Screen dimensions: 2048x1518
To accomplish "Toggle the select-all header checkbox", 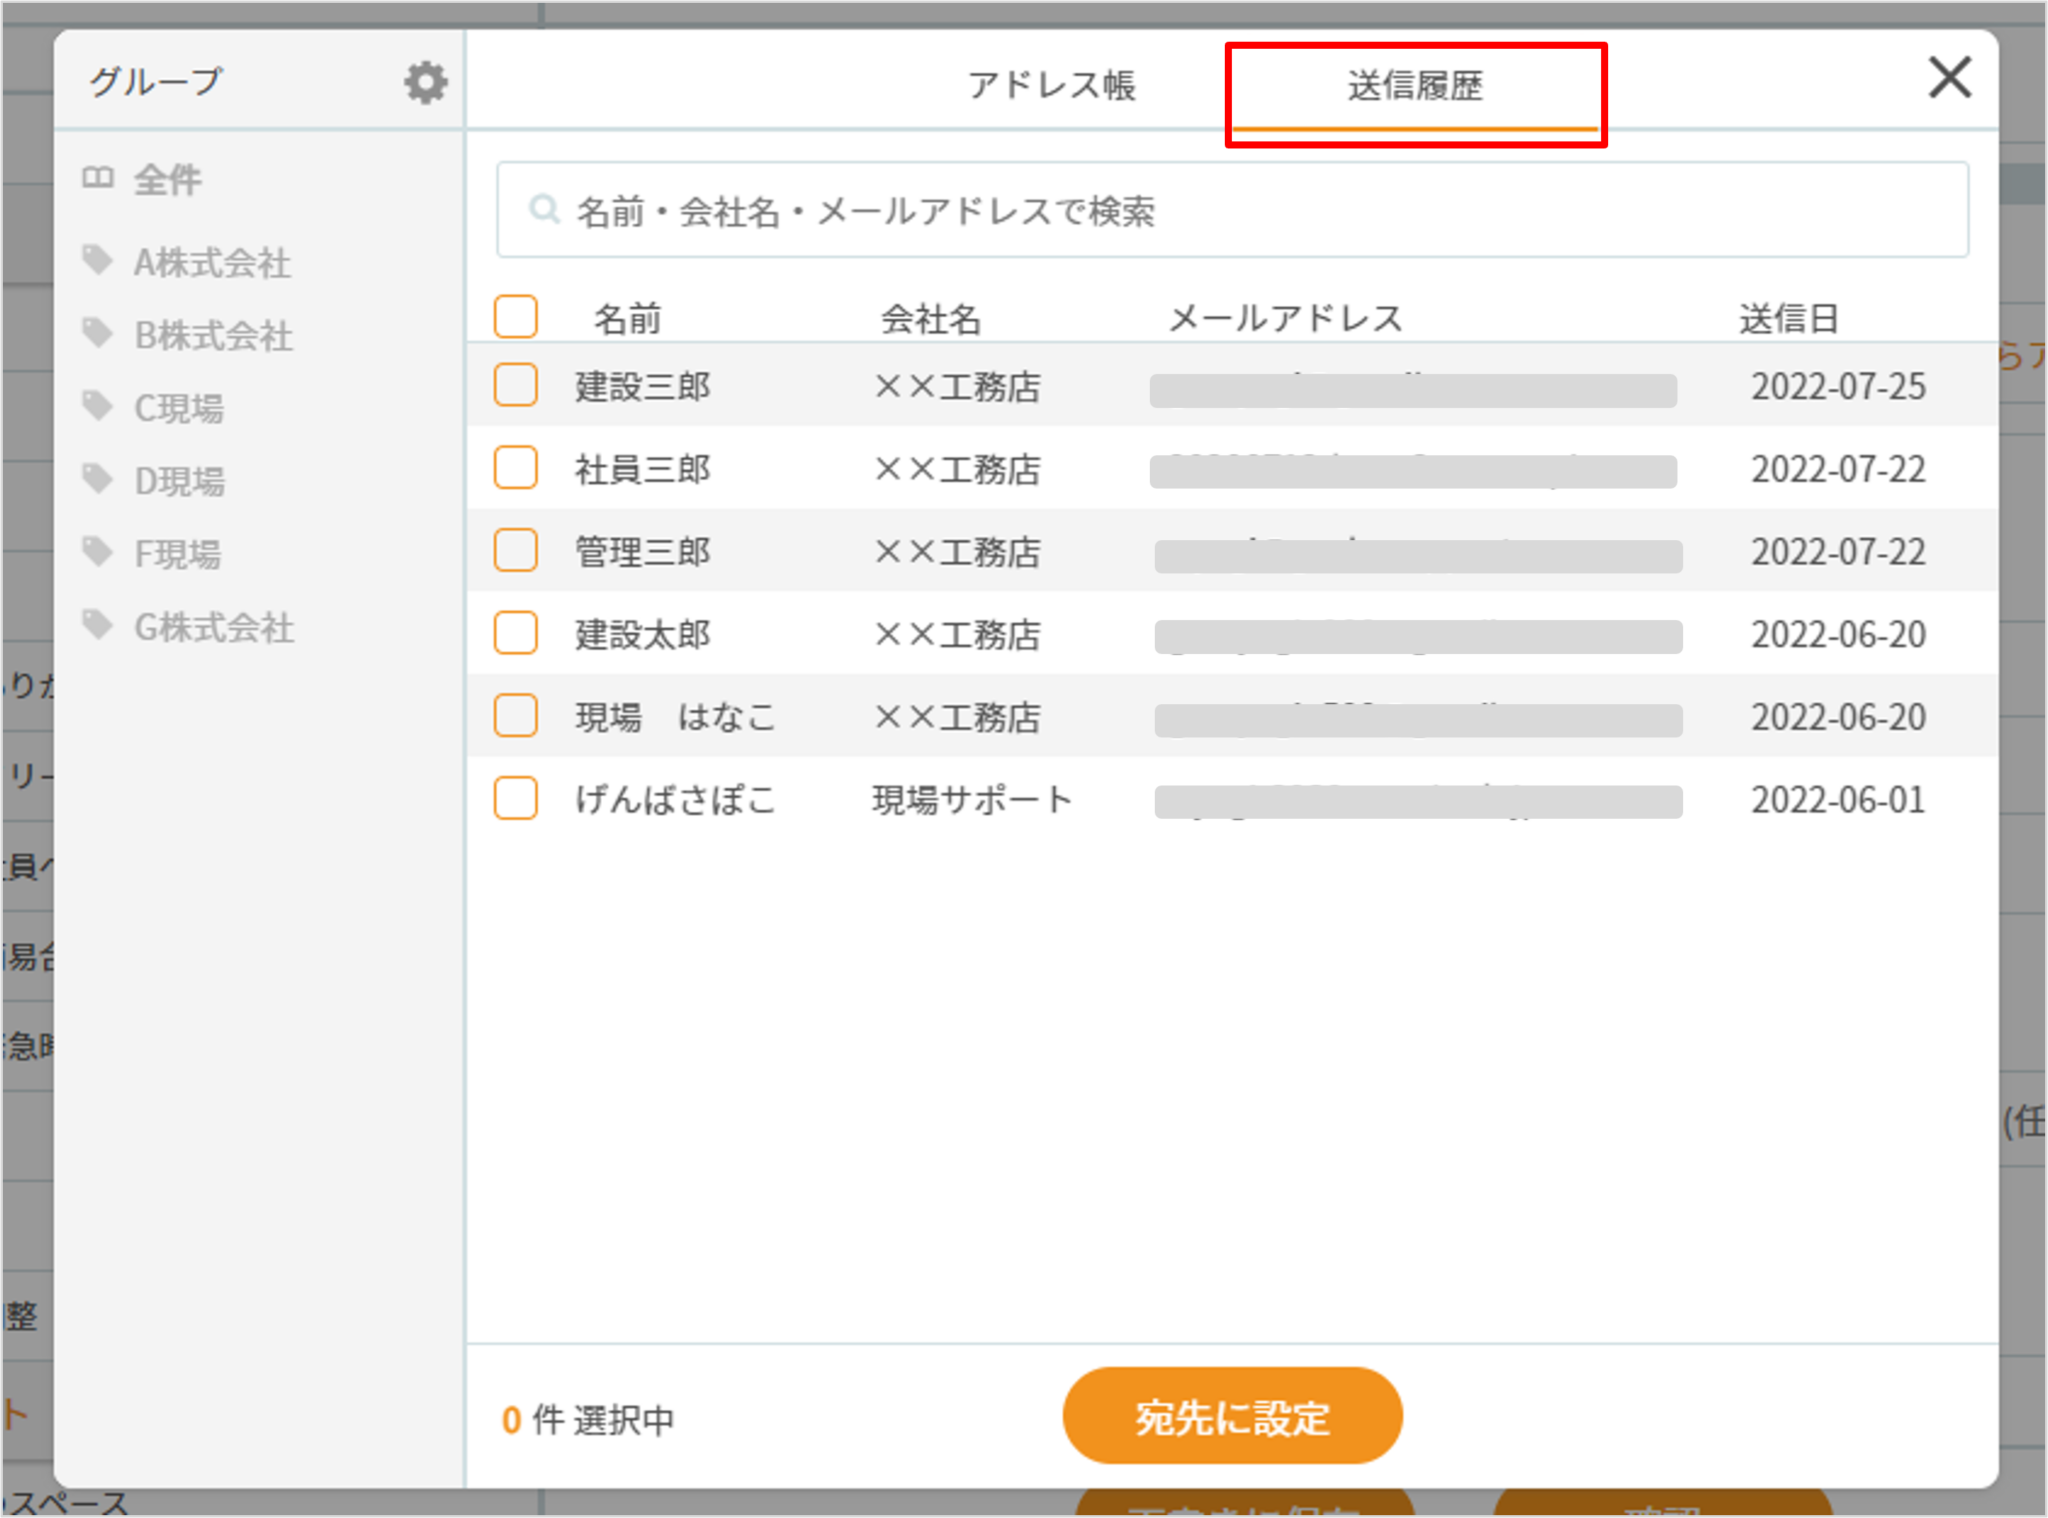I will coord(516,316).
